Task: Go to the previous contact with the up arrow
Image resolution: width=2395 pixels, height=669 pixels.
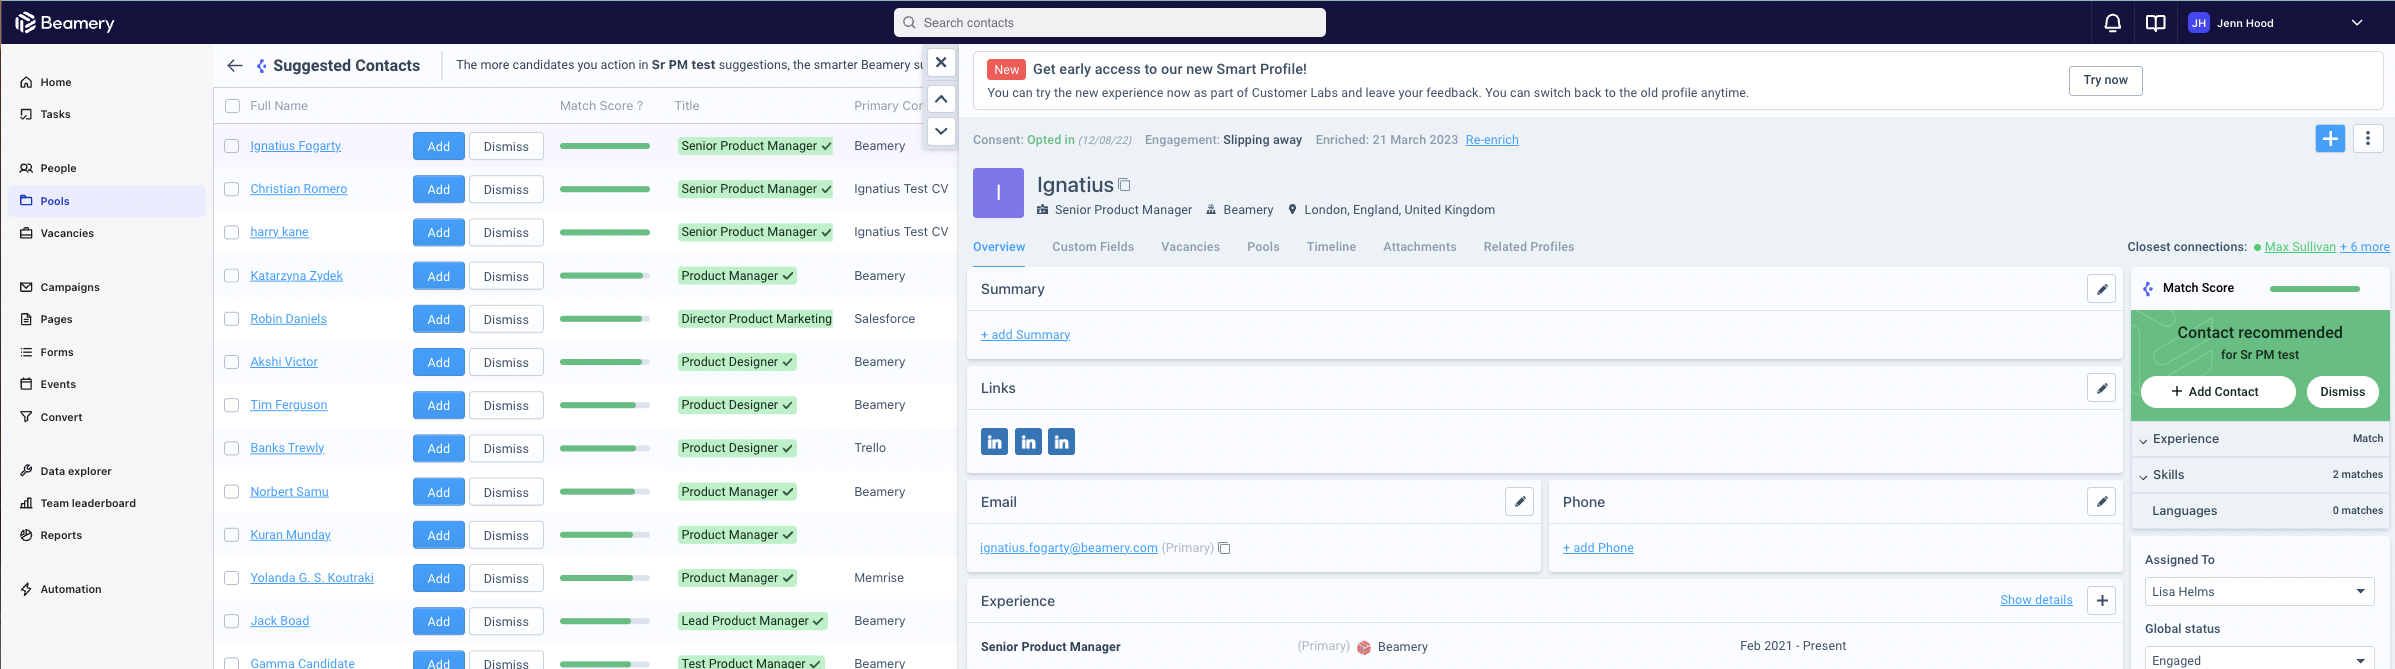Action: [941, 99]
